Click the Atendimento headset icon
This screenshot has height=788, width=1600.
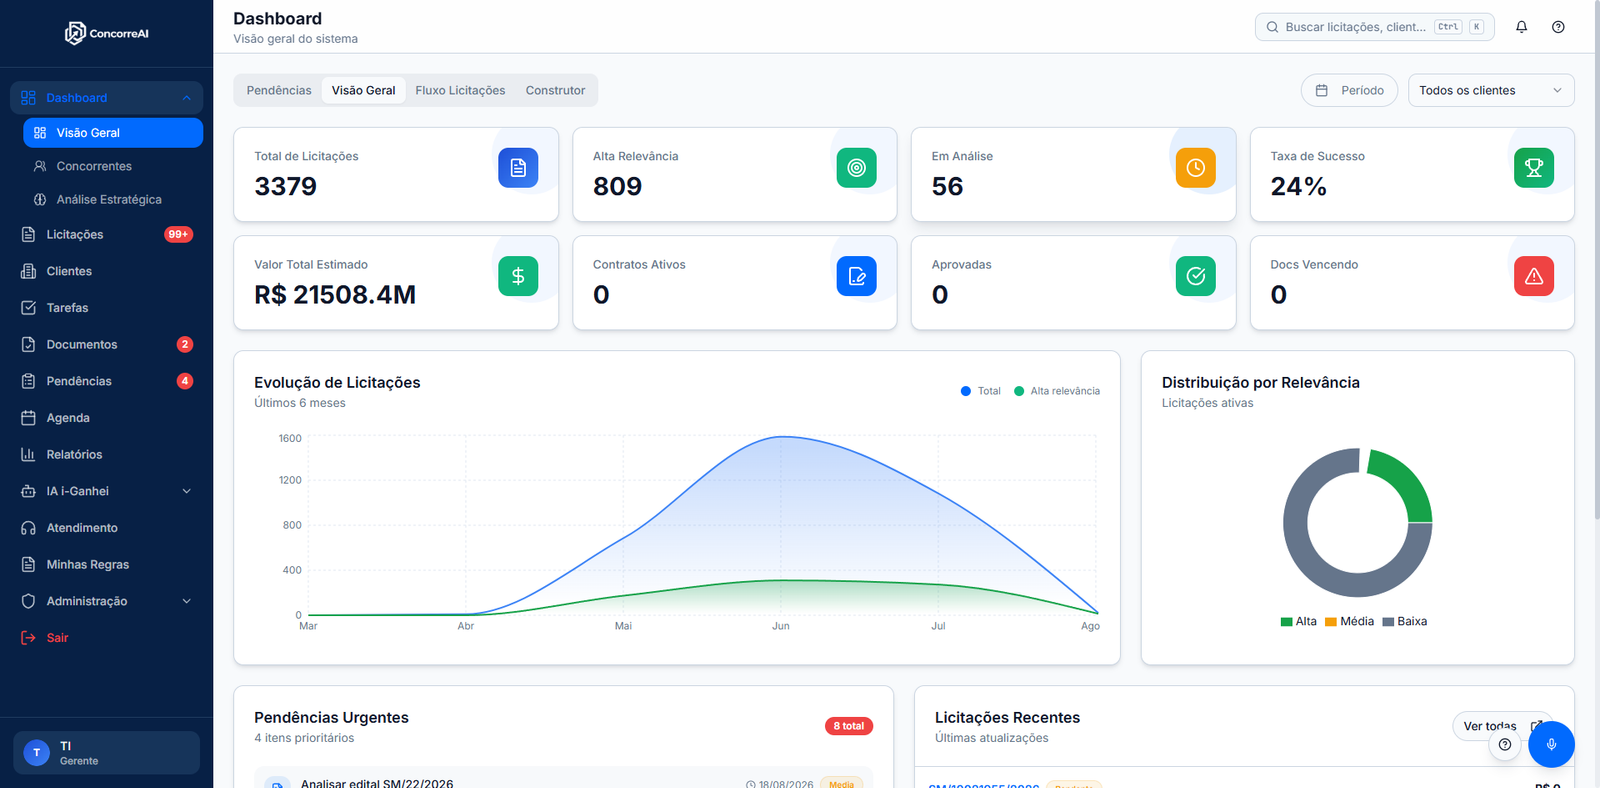pos(28,528)
